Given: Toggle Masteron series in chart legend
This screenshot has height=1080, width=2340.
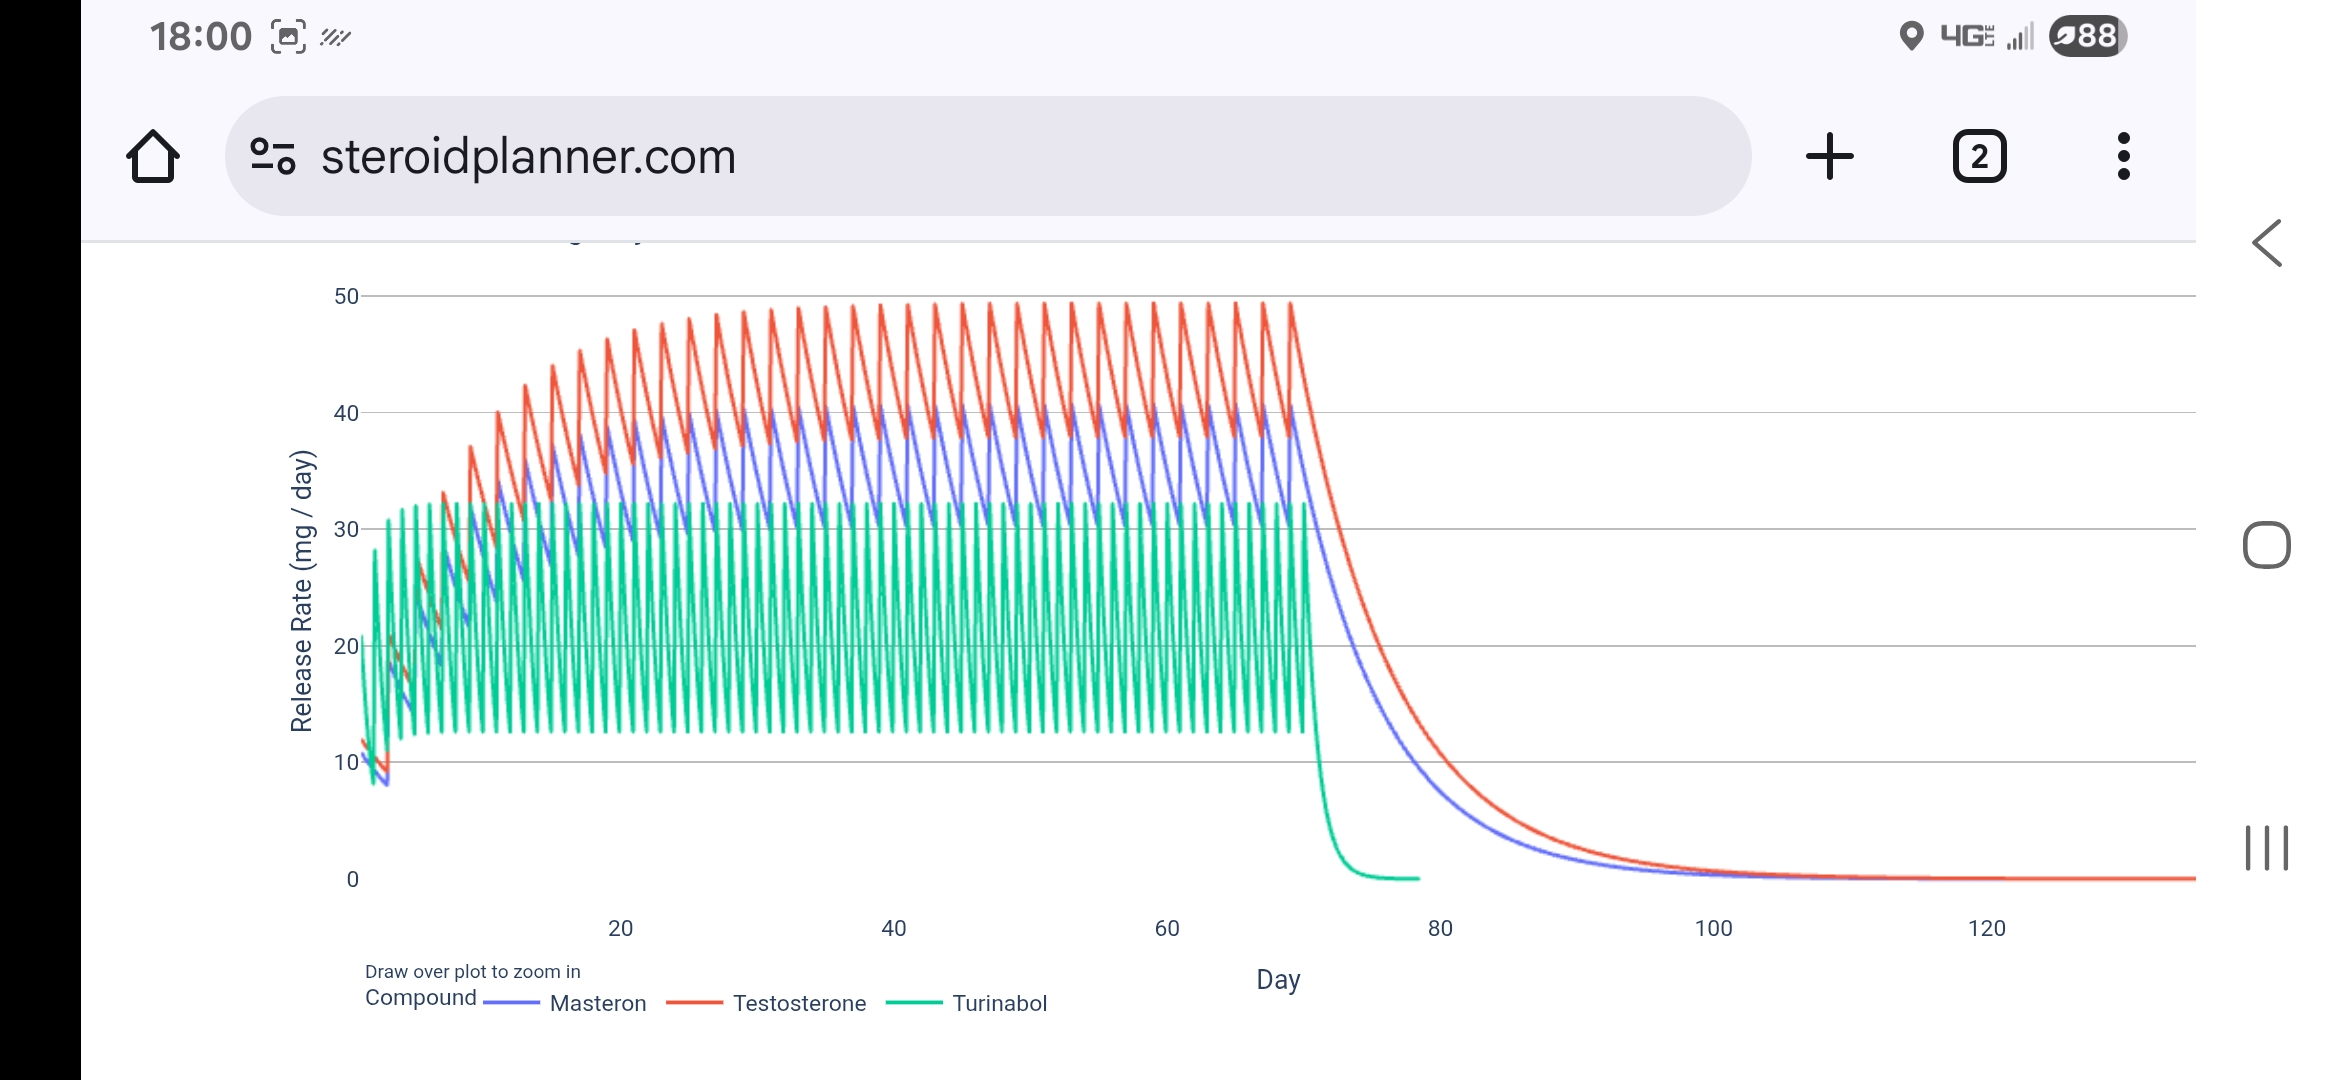Looking at the screenshot, I should pos(597,1003).
